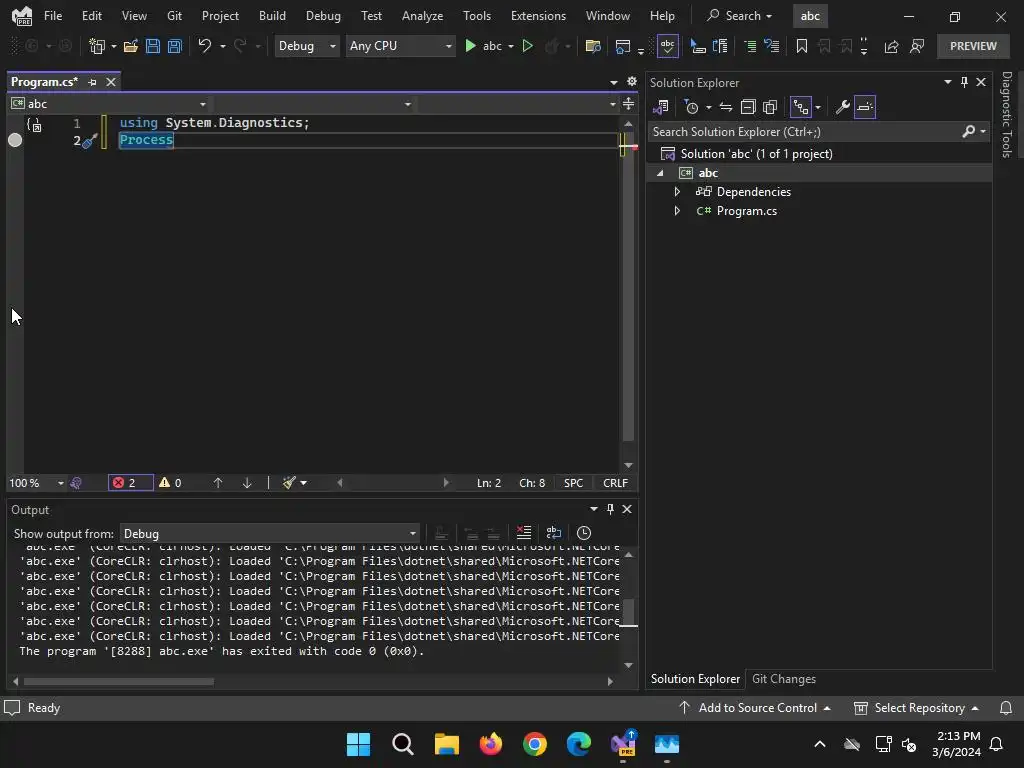Collapse All nodes in Solution Explorer toolbar
This screenshot has width=1024, height=768.
tap(748, 107)
